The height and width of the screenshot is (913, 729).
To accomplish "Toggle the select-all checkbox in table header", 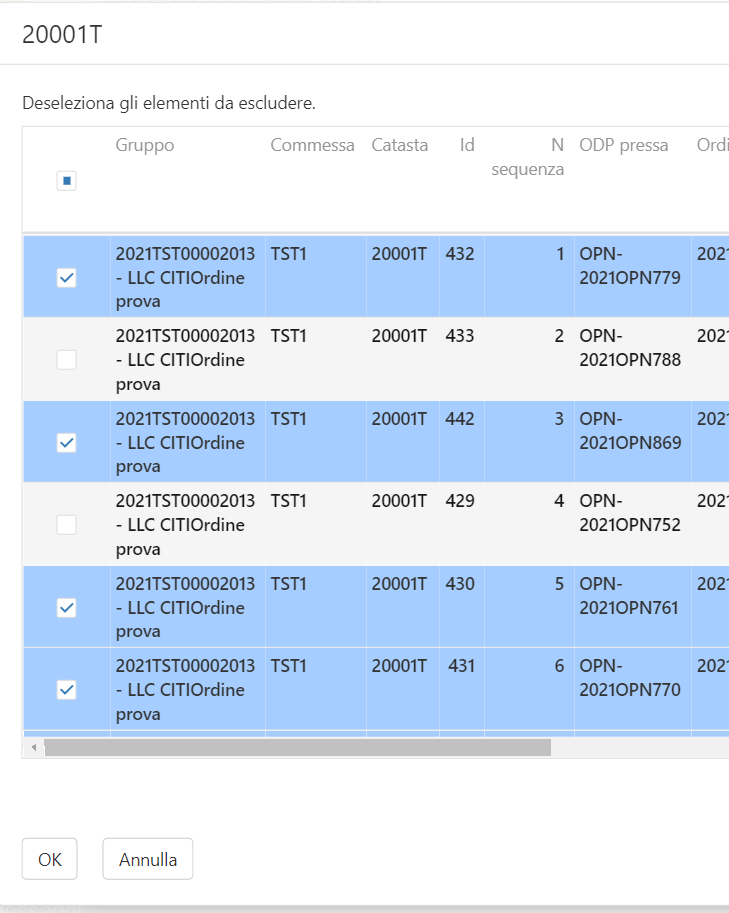I will (x=67, y=181).
